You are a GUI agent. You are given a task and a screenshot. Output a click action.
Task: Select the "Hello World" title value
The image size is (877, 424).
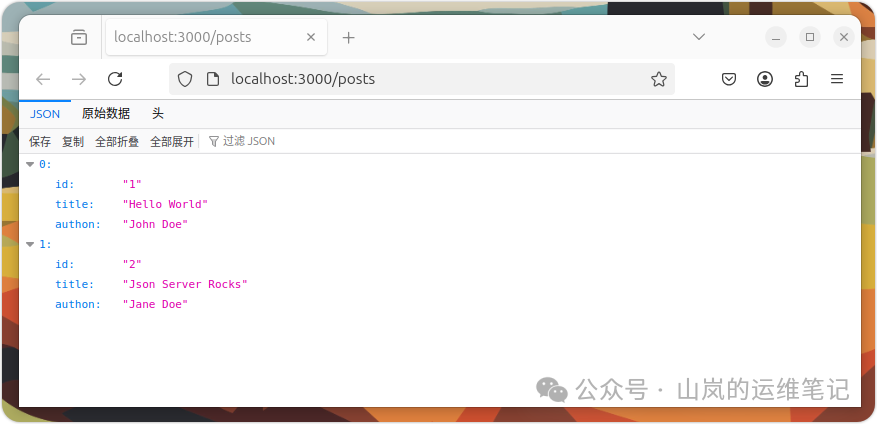[166, 204]
